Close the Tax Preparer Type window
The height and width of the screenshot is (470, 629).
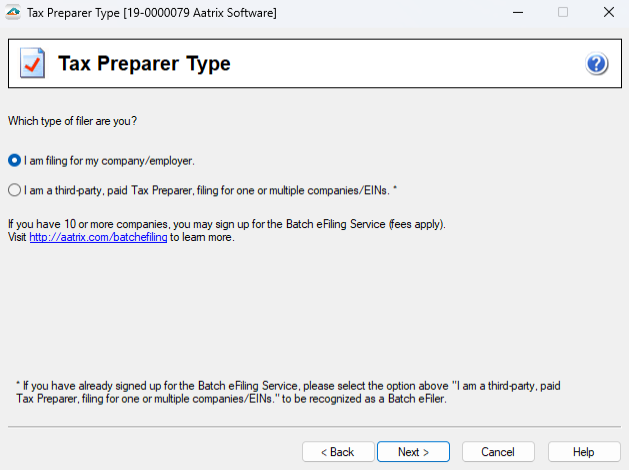coord(607,12)
